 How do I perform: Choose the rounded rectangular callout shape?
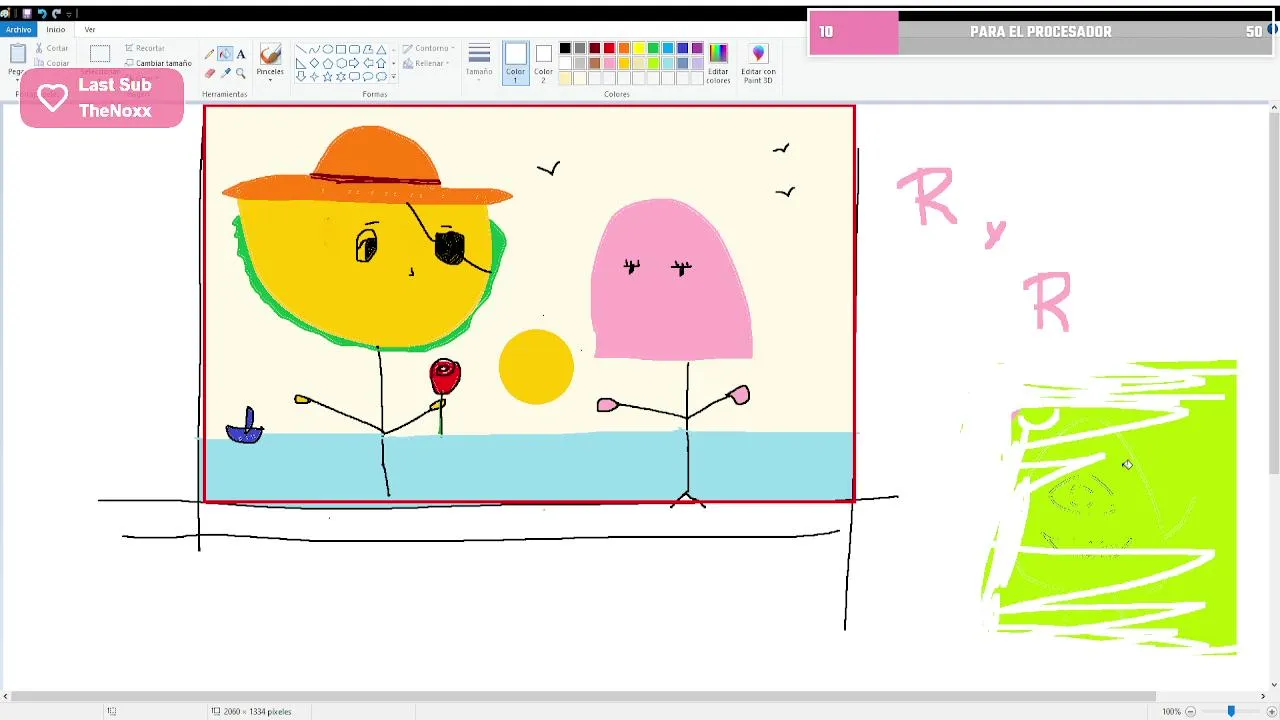pos(354,77)
